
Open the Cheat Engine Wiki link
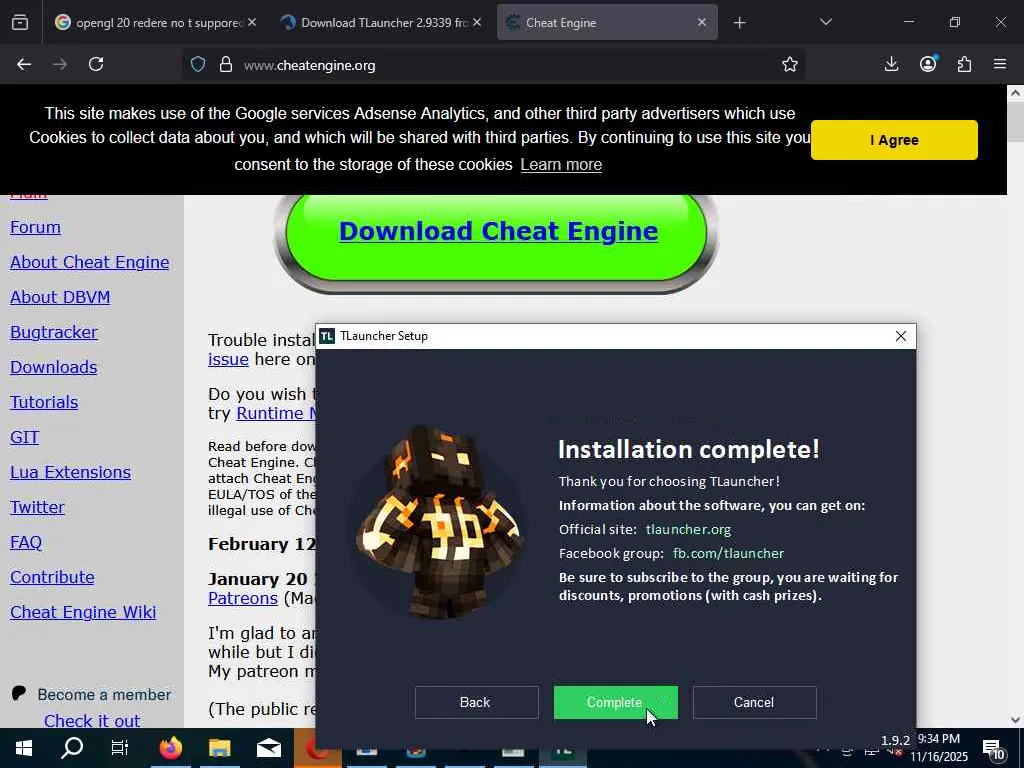click(83, 612)
